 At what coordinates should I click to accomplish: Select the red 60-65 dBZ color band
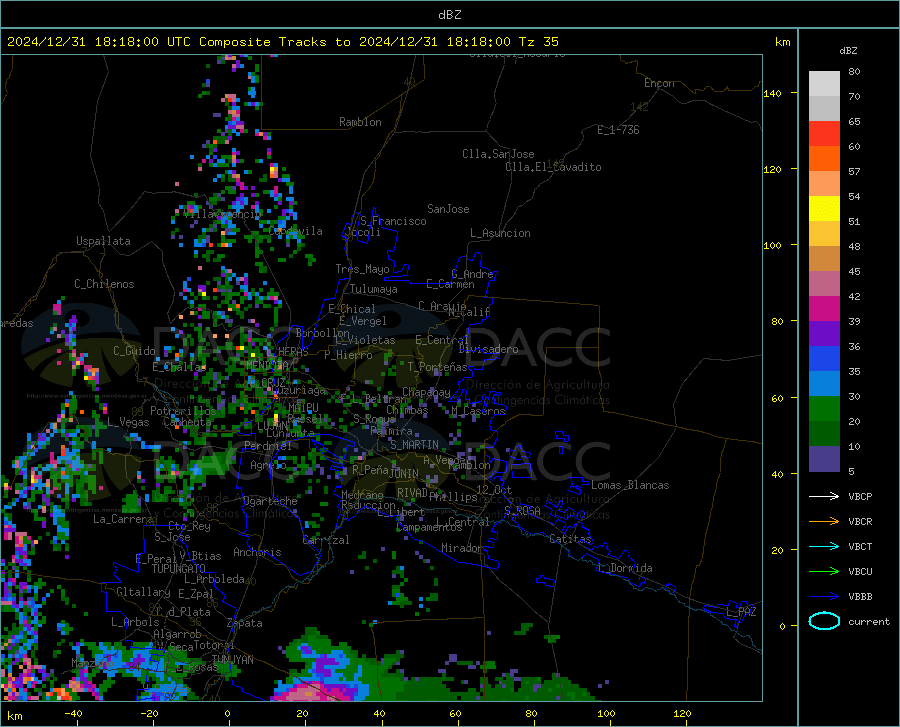824,134
